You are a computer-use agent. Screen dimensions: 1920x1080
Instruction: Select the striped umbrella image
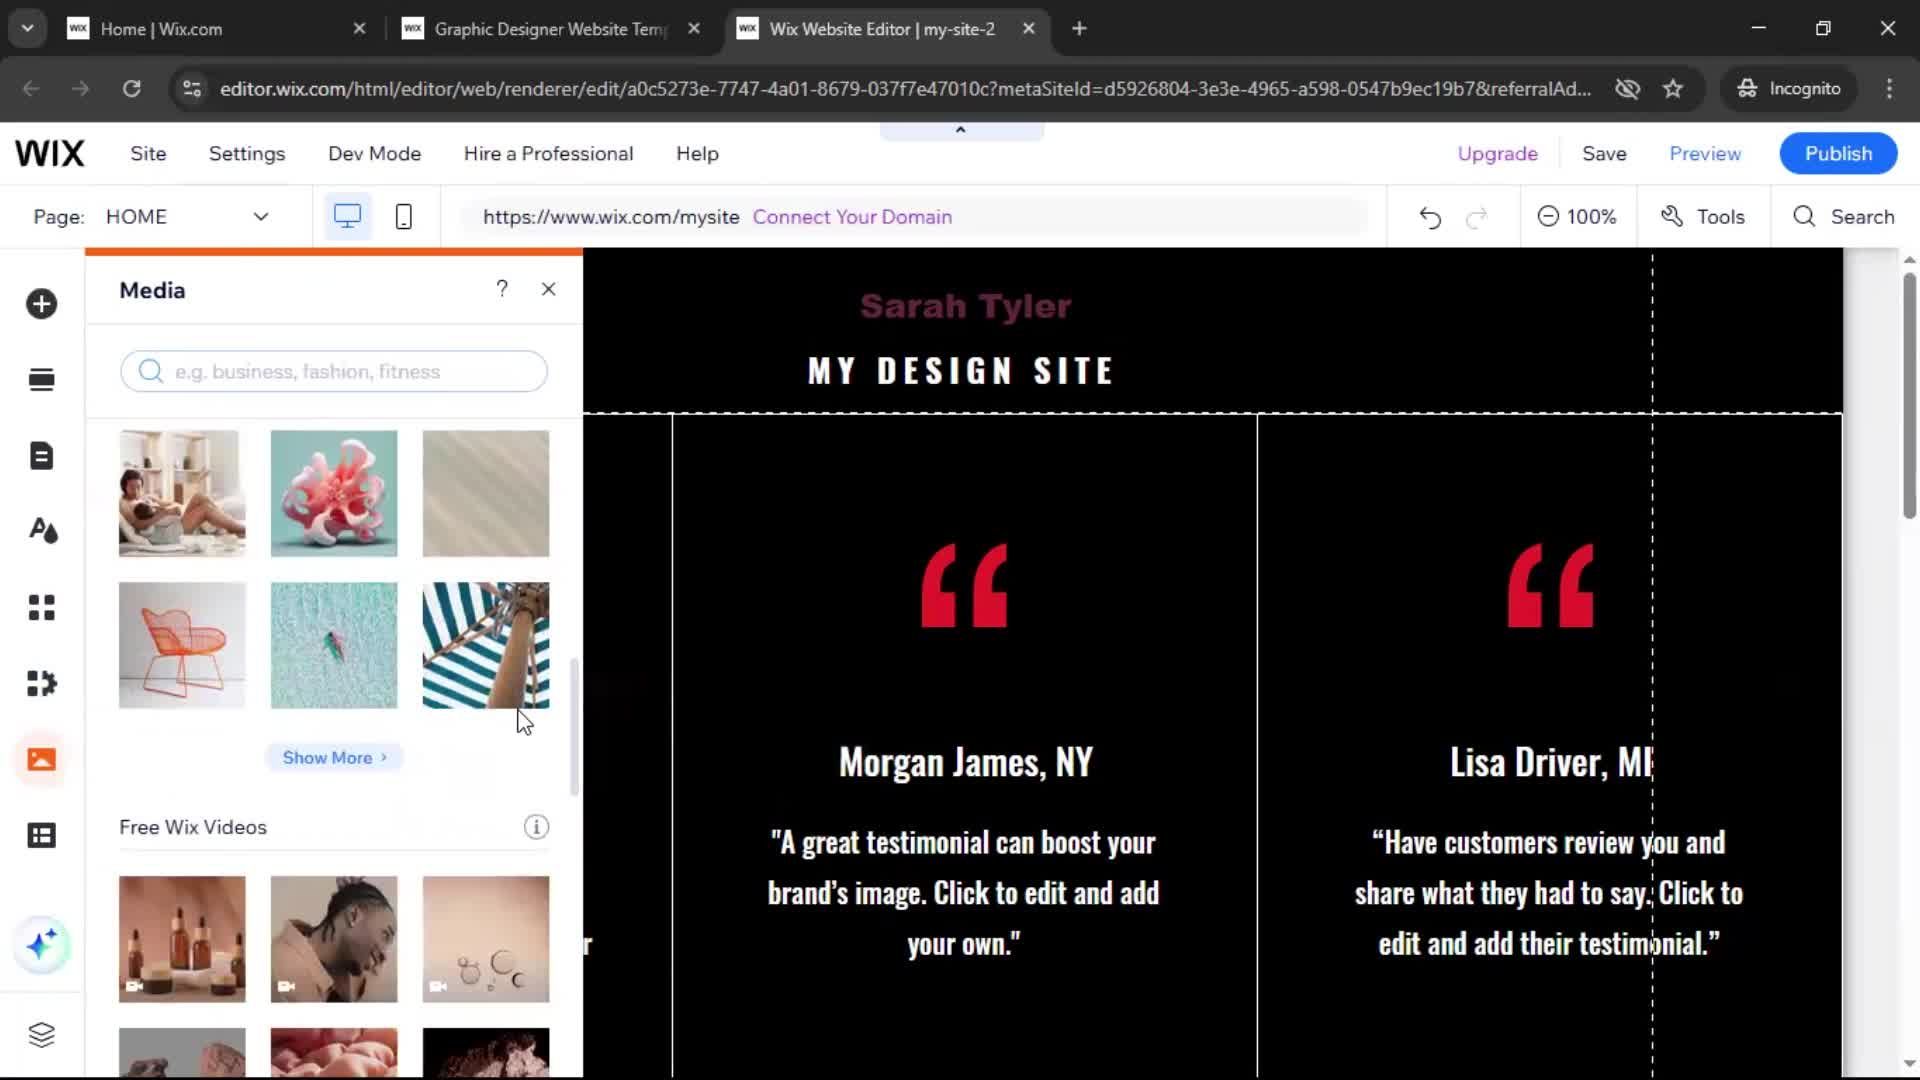click(486, 646)
